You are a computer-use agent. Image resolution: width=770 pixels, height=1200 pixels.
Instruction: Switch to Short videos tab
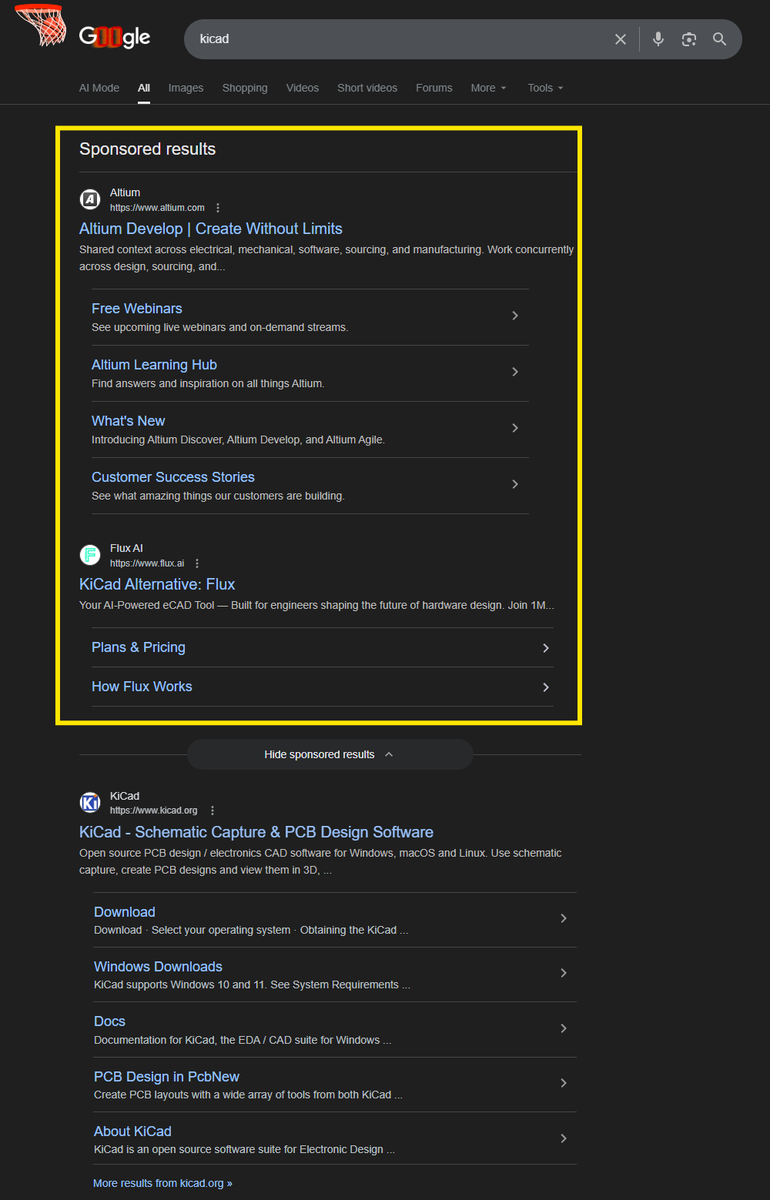click(367, 88)
